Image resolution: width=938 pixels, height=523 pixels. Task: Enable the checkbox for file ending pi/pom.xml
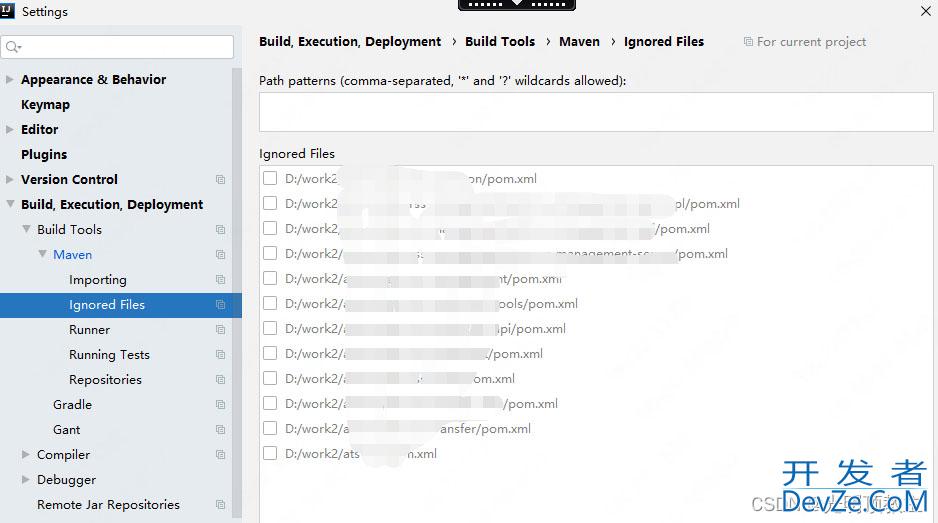coord(270,329)
